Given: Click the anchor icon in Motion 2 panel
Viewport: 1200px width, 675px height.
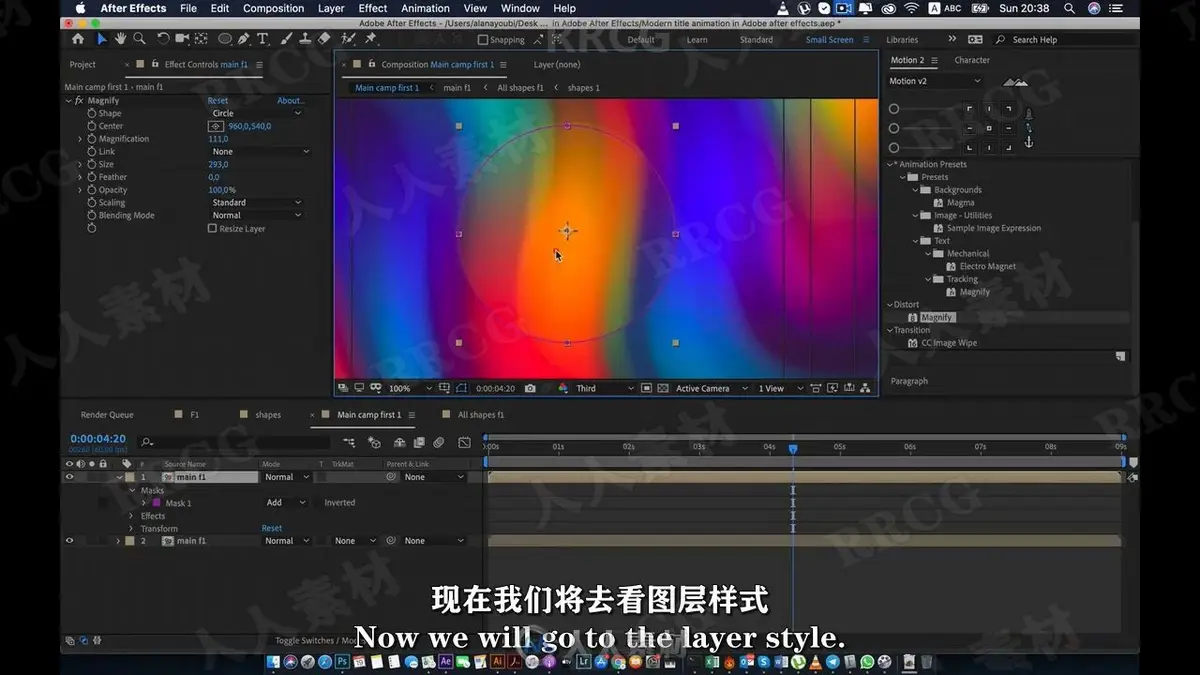Looking at the screenshot, I should click(x=1029, y=143).
